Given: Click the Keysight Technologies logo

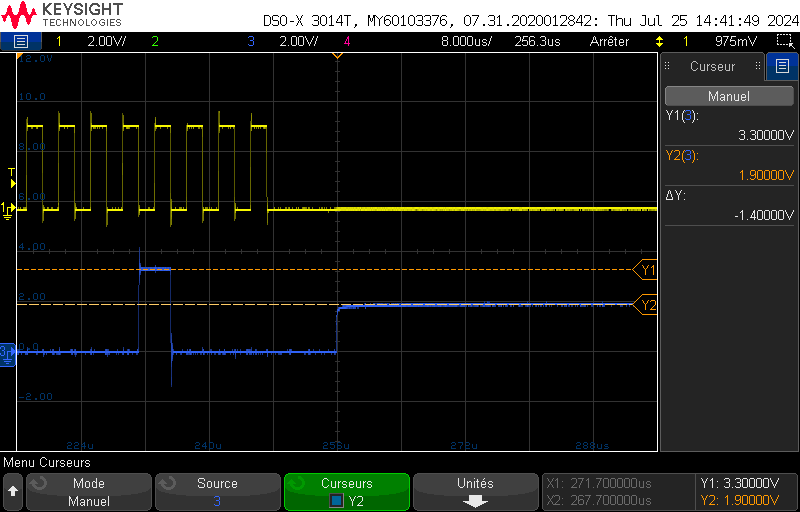Looking at the screenshot, I should [62, 14].
